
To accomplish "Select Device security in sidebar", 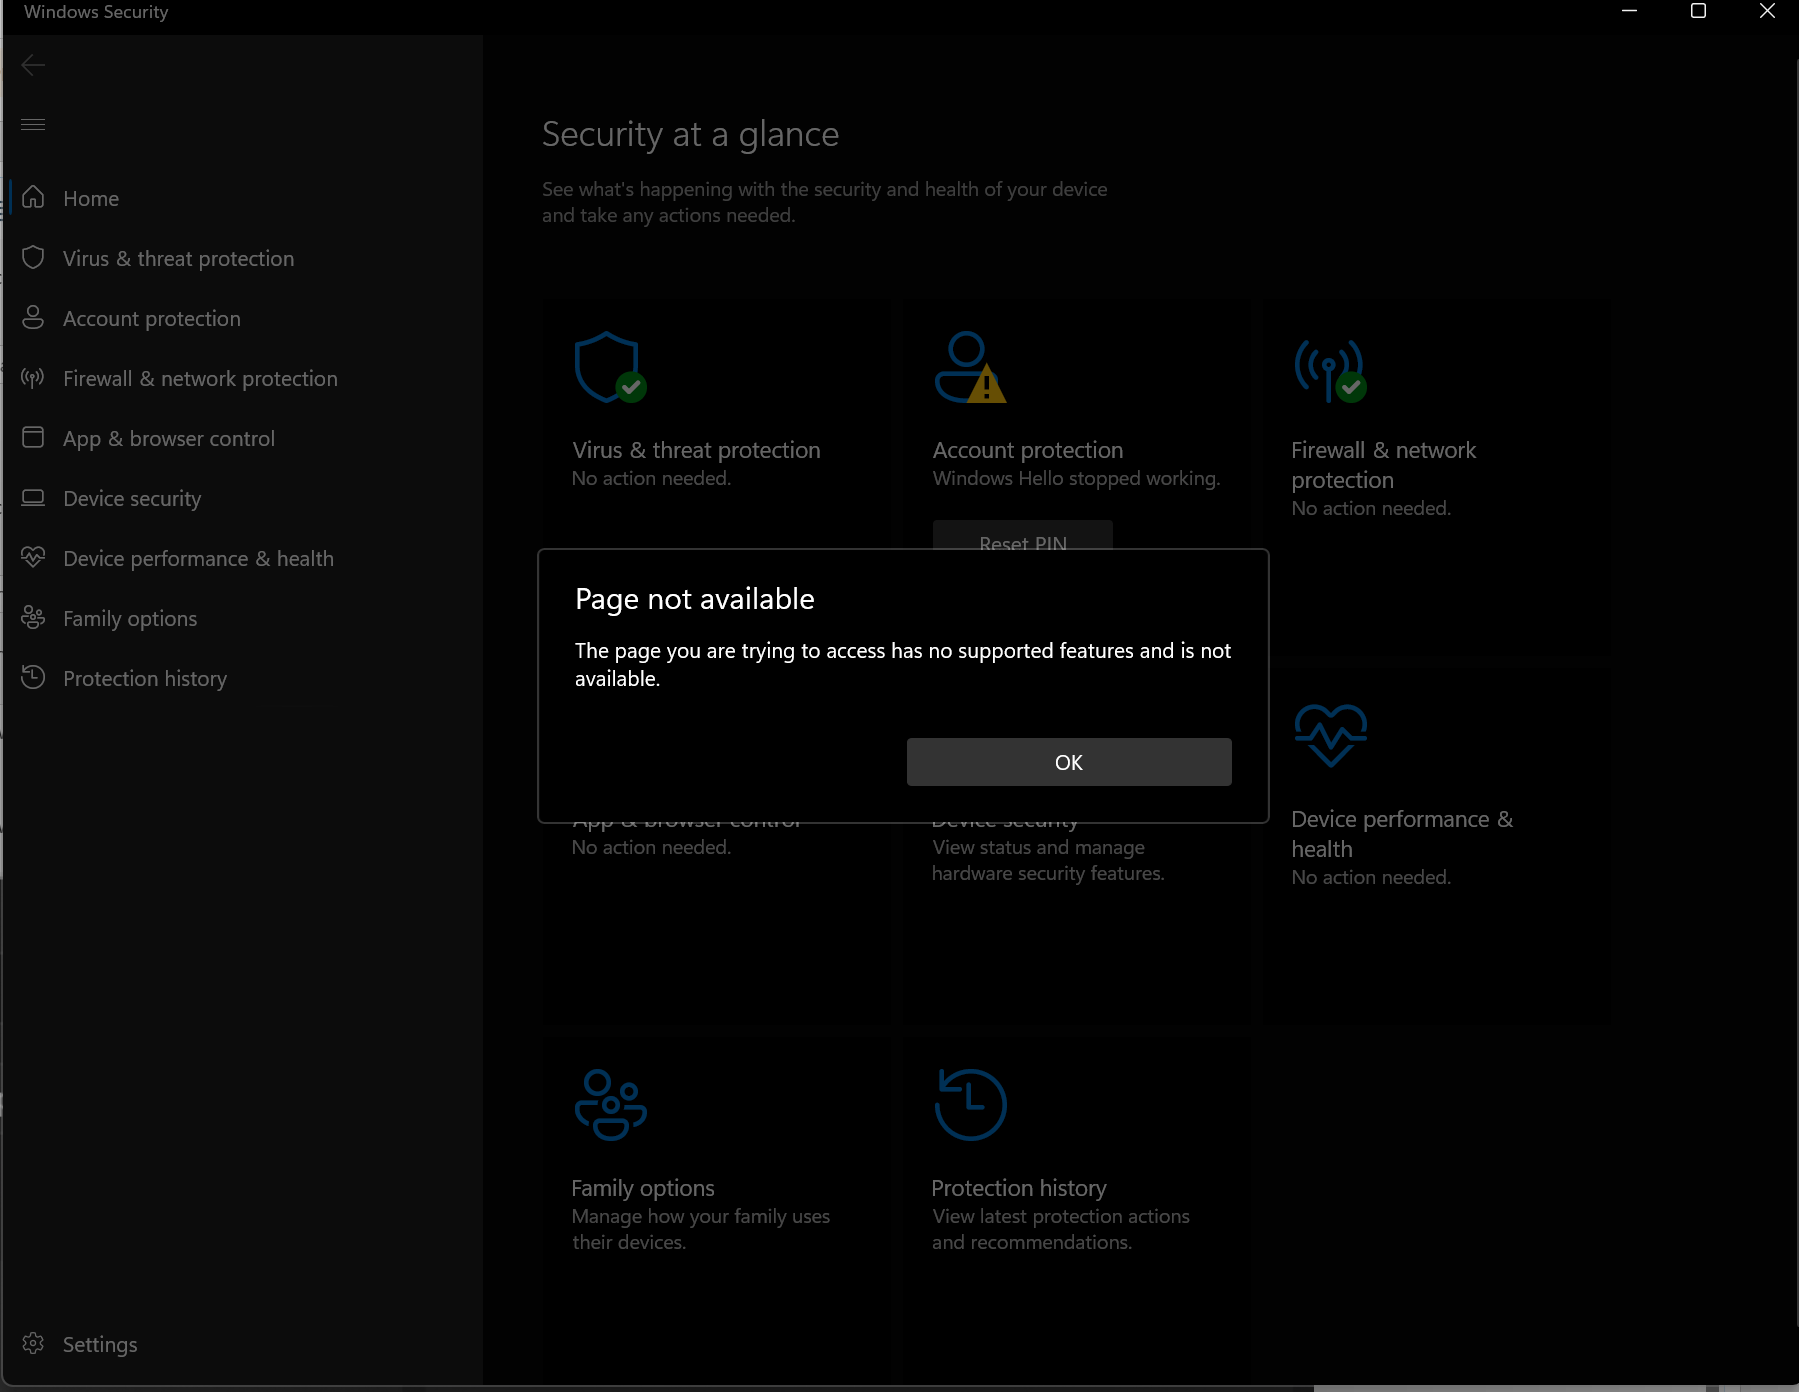I will click(x=132, y=498).
